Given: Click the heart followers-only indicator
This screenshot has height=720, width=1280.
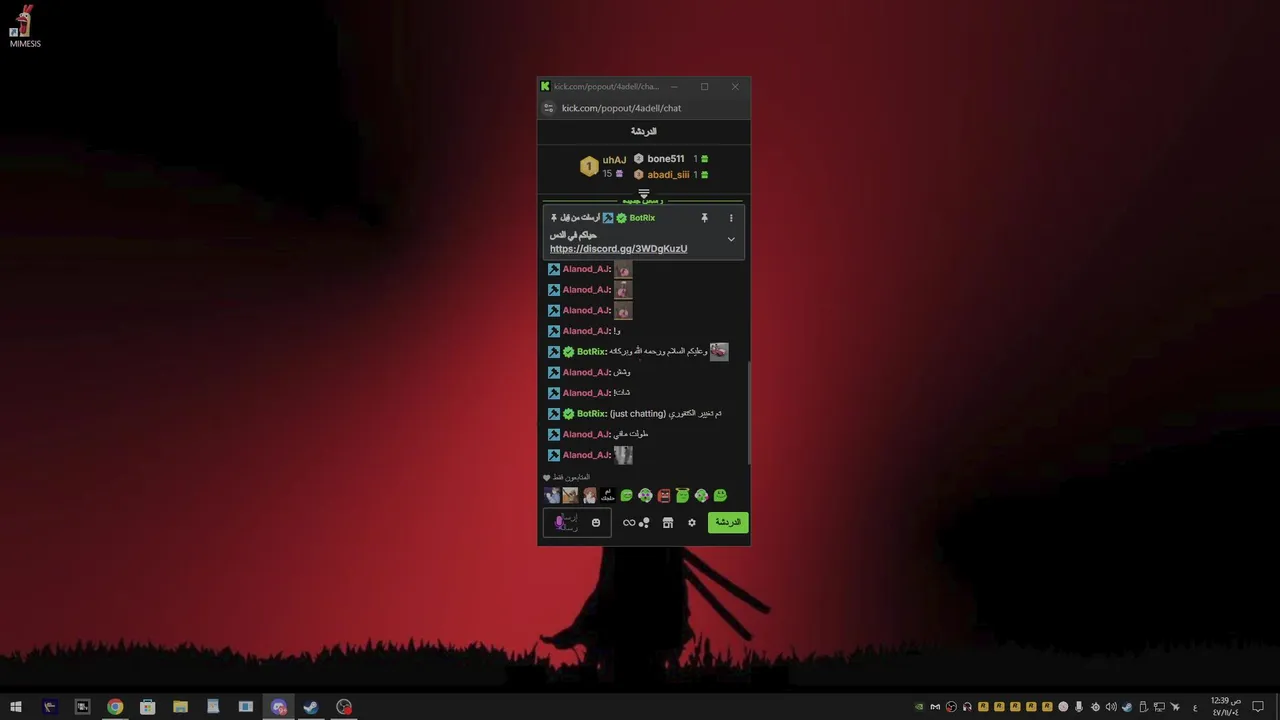Looking at the screenshot, I should [547, 478].
